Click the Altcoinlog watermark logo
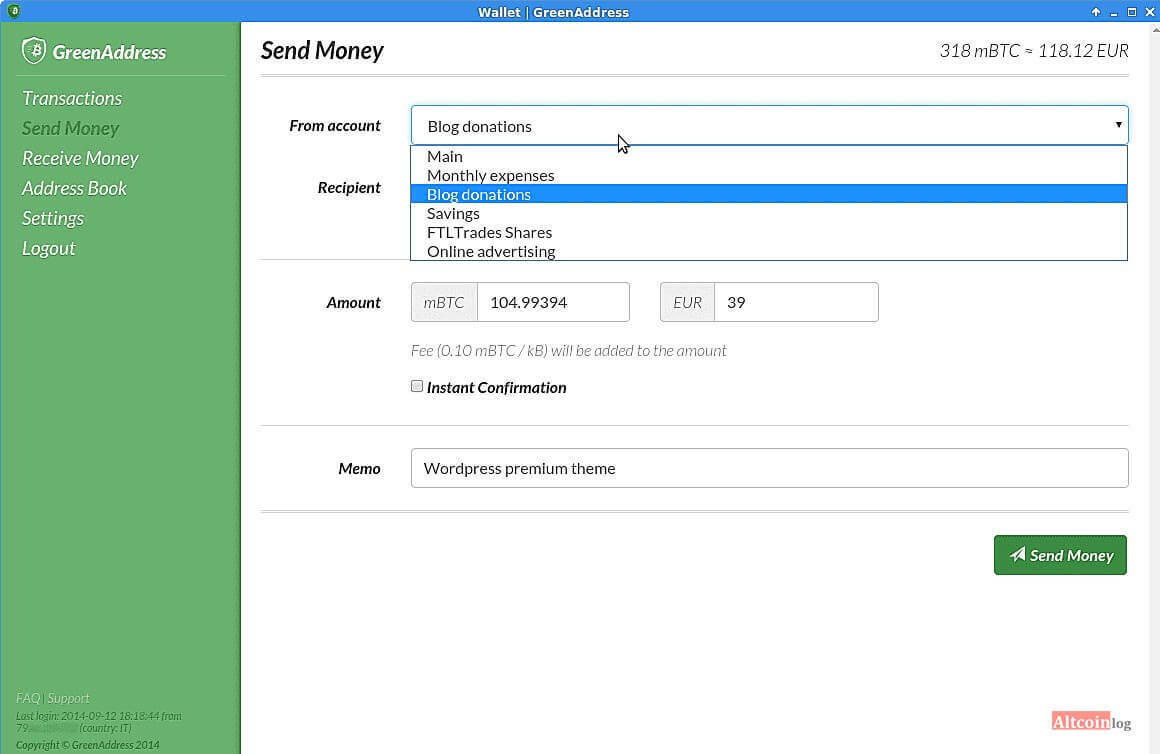Viewport: 1160px width, 754px height. coord(1091,722)
